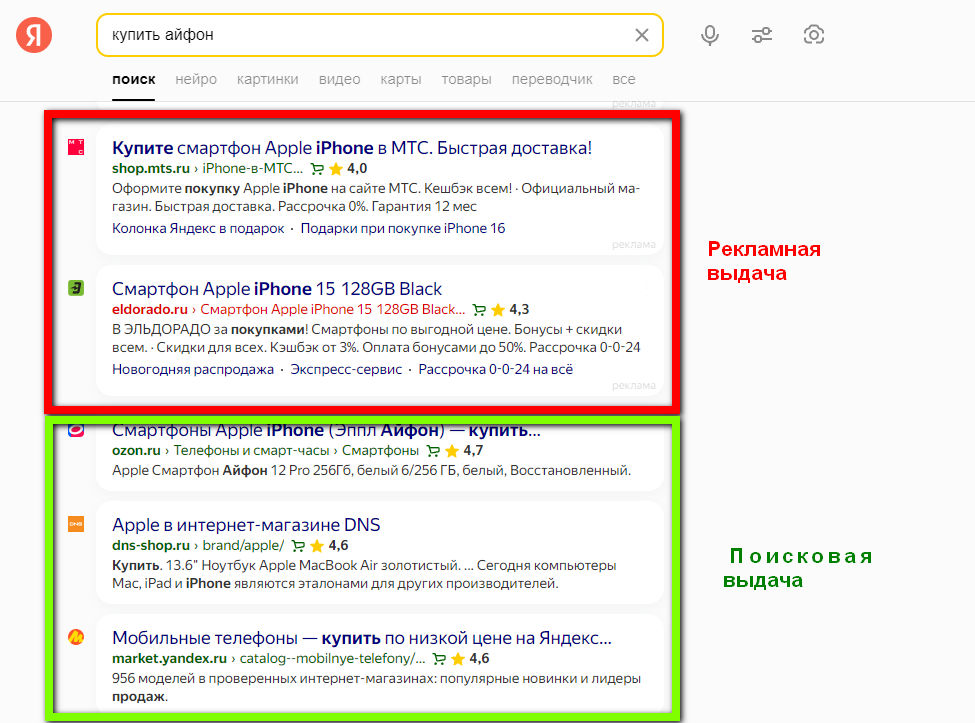This screenshot has height=723, width=975.
Task: Click the Yandex Market favicon
Action: (76, 637)
